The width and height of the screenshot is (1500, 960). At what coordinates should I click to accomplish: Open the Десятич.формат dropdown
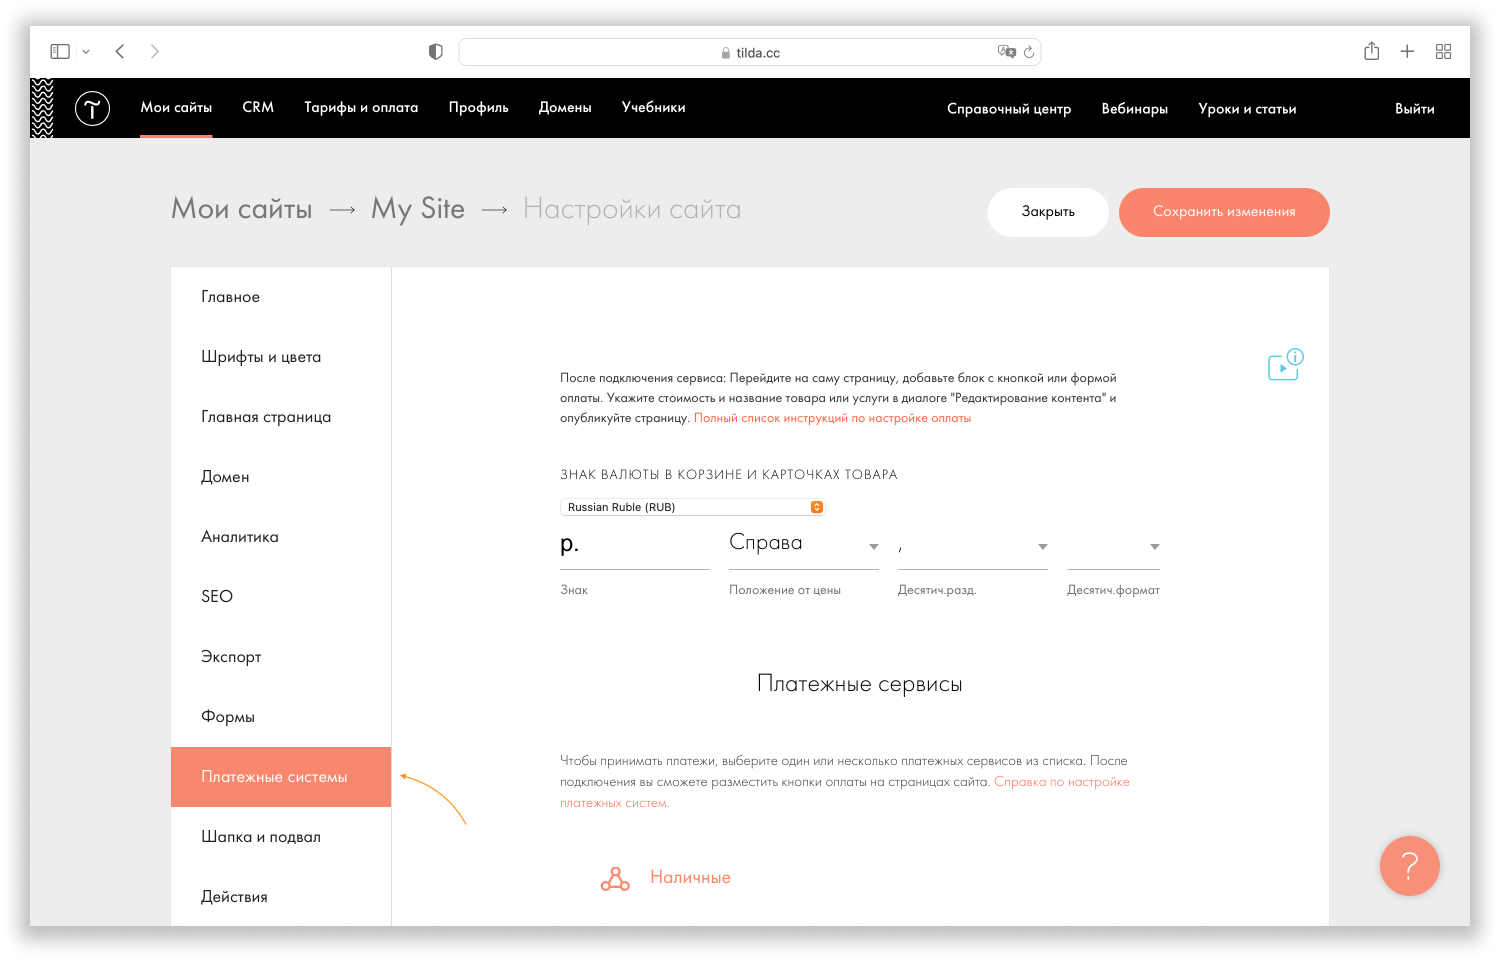1113,546
